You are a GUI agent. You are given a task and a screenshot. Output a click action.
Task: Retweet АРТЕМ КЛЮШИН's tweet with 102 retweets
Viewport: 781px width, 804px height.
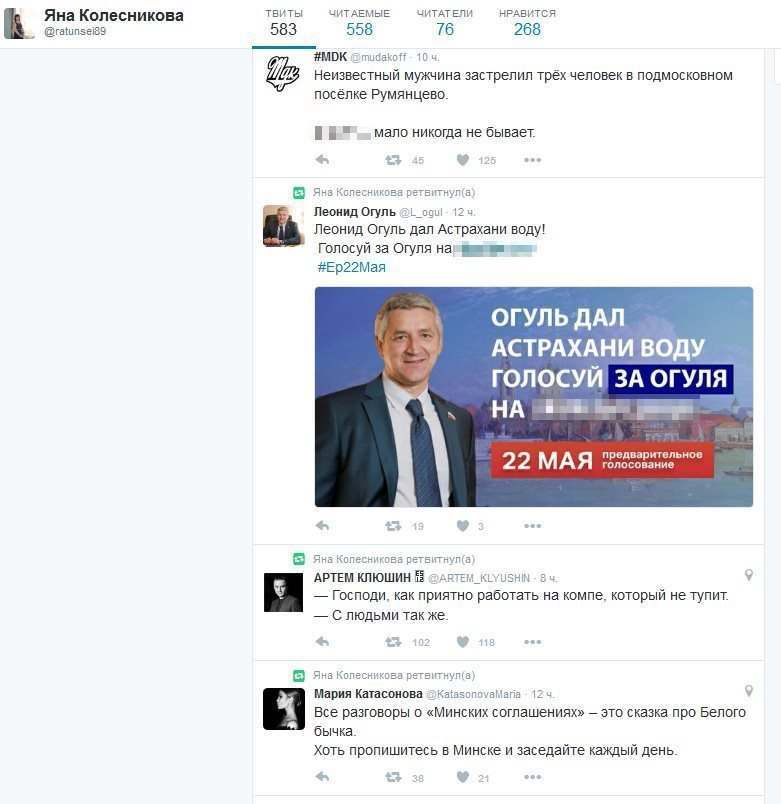393,641
